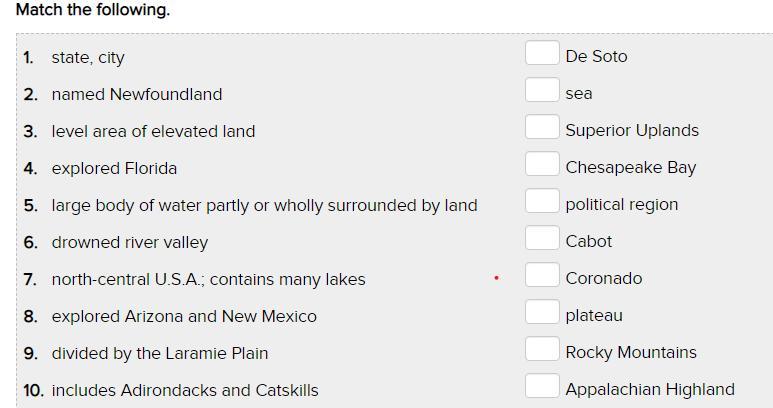Click "level area of elevated land" prompt

(153, 132)
